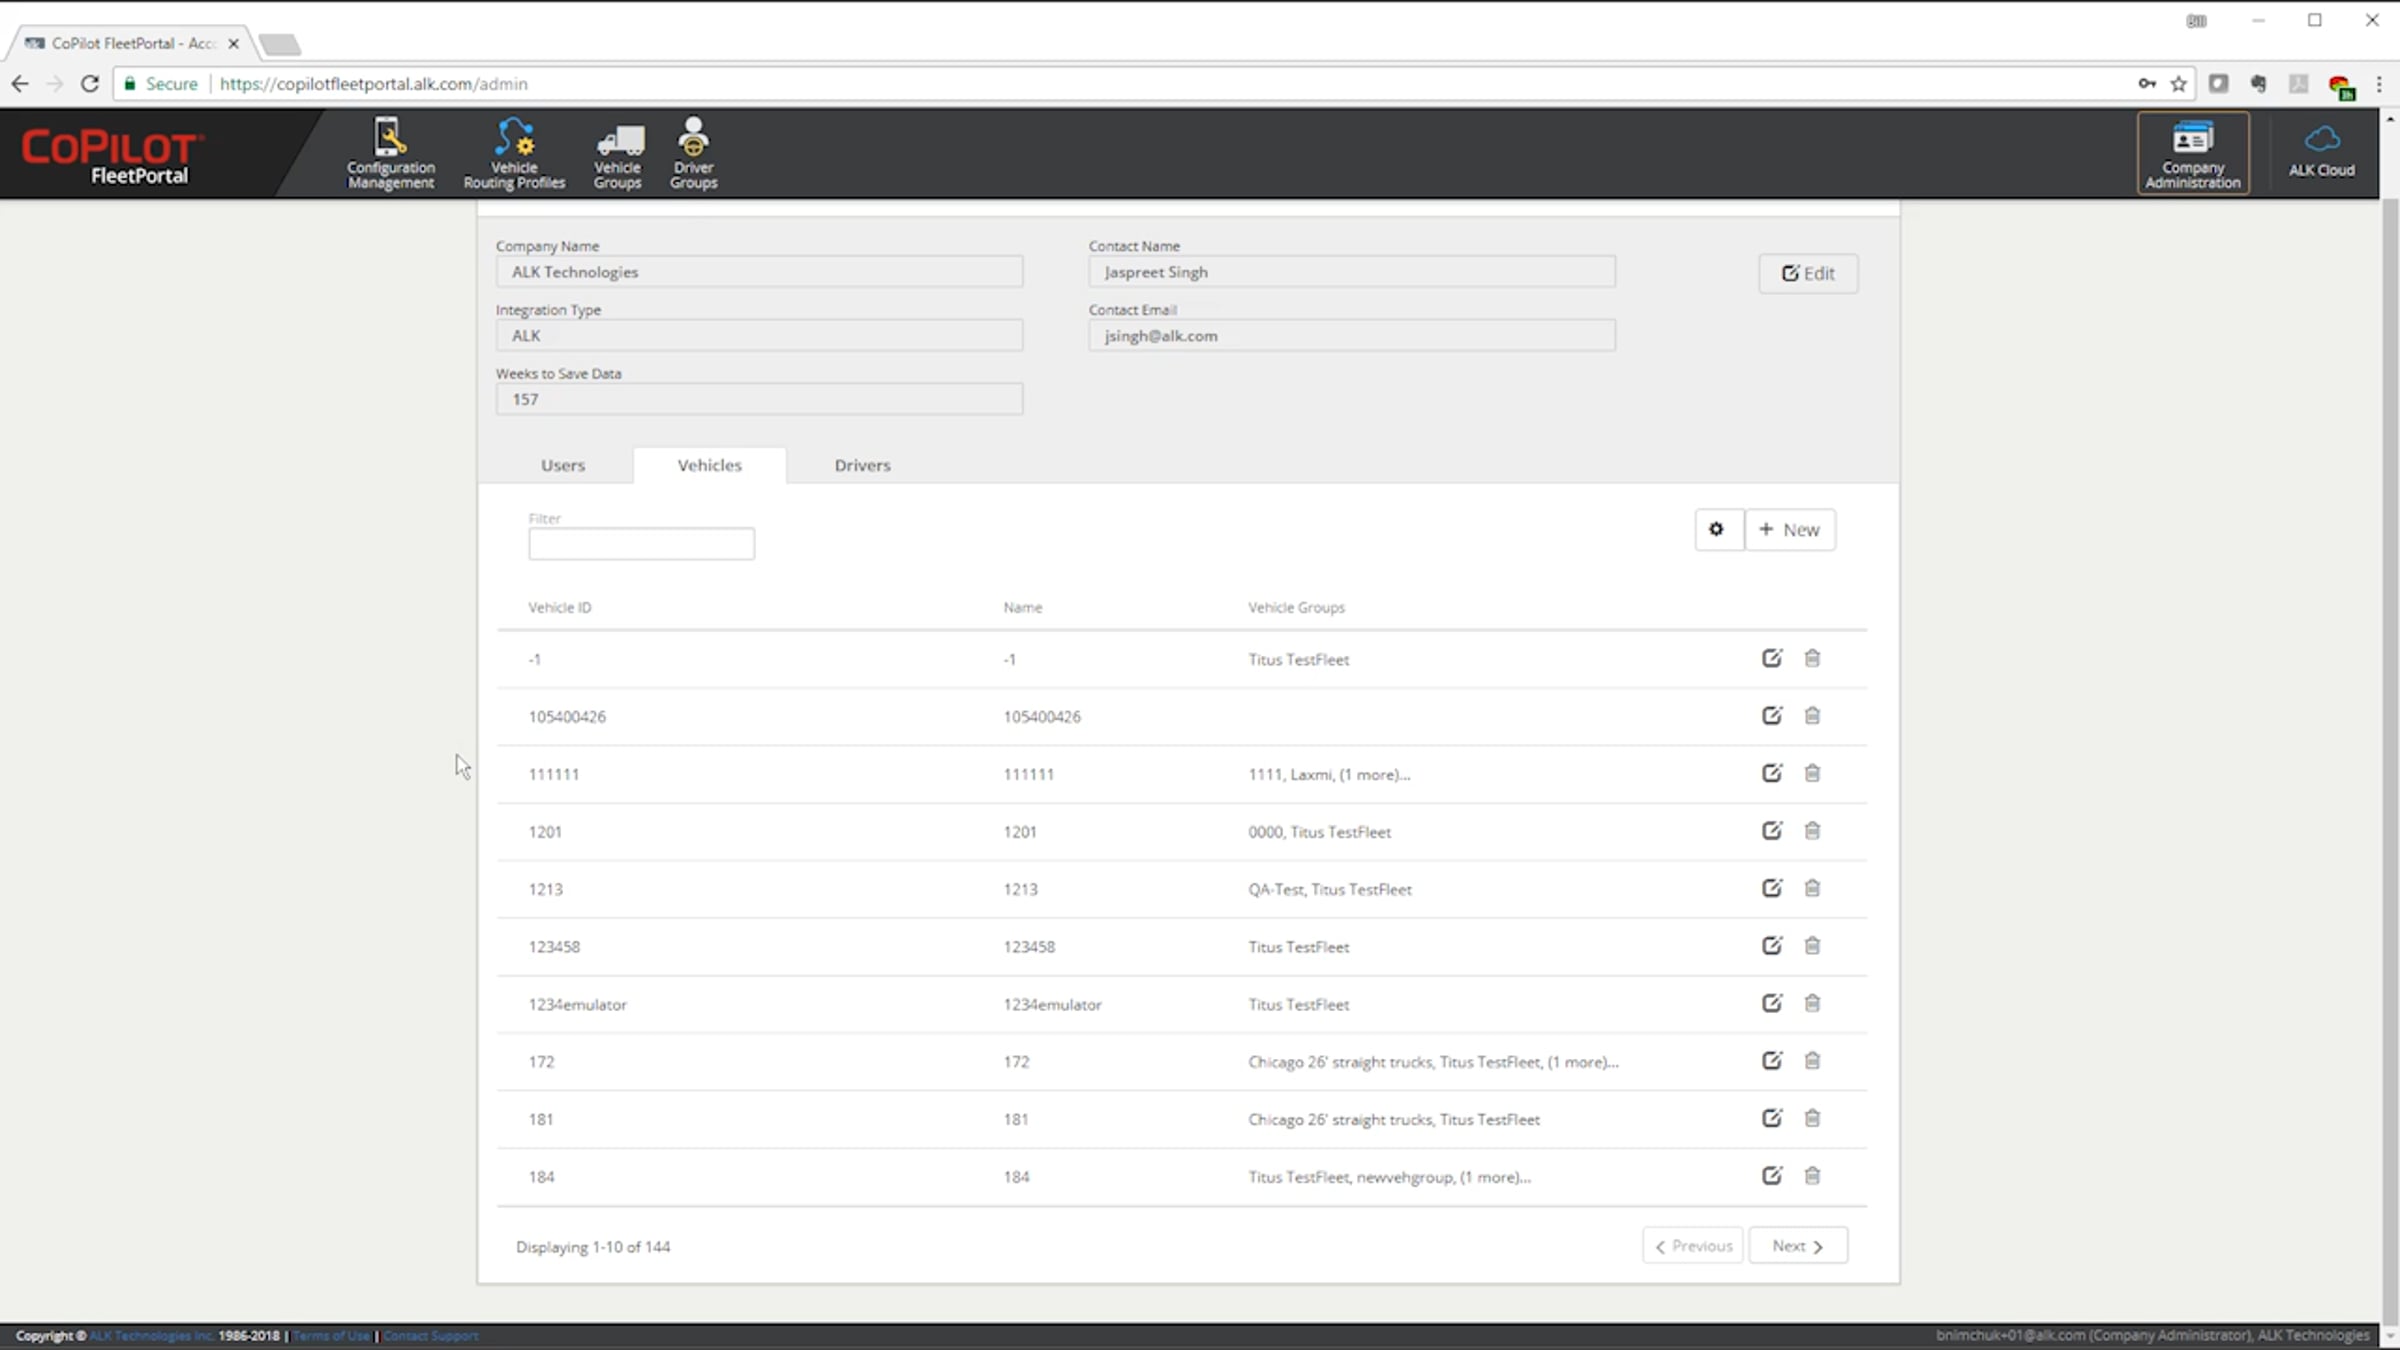This screenshot has height=1350, width=2400.
Task: Open ALK Cloud in the header
Action: coord(2321,152)
